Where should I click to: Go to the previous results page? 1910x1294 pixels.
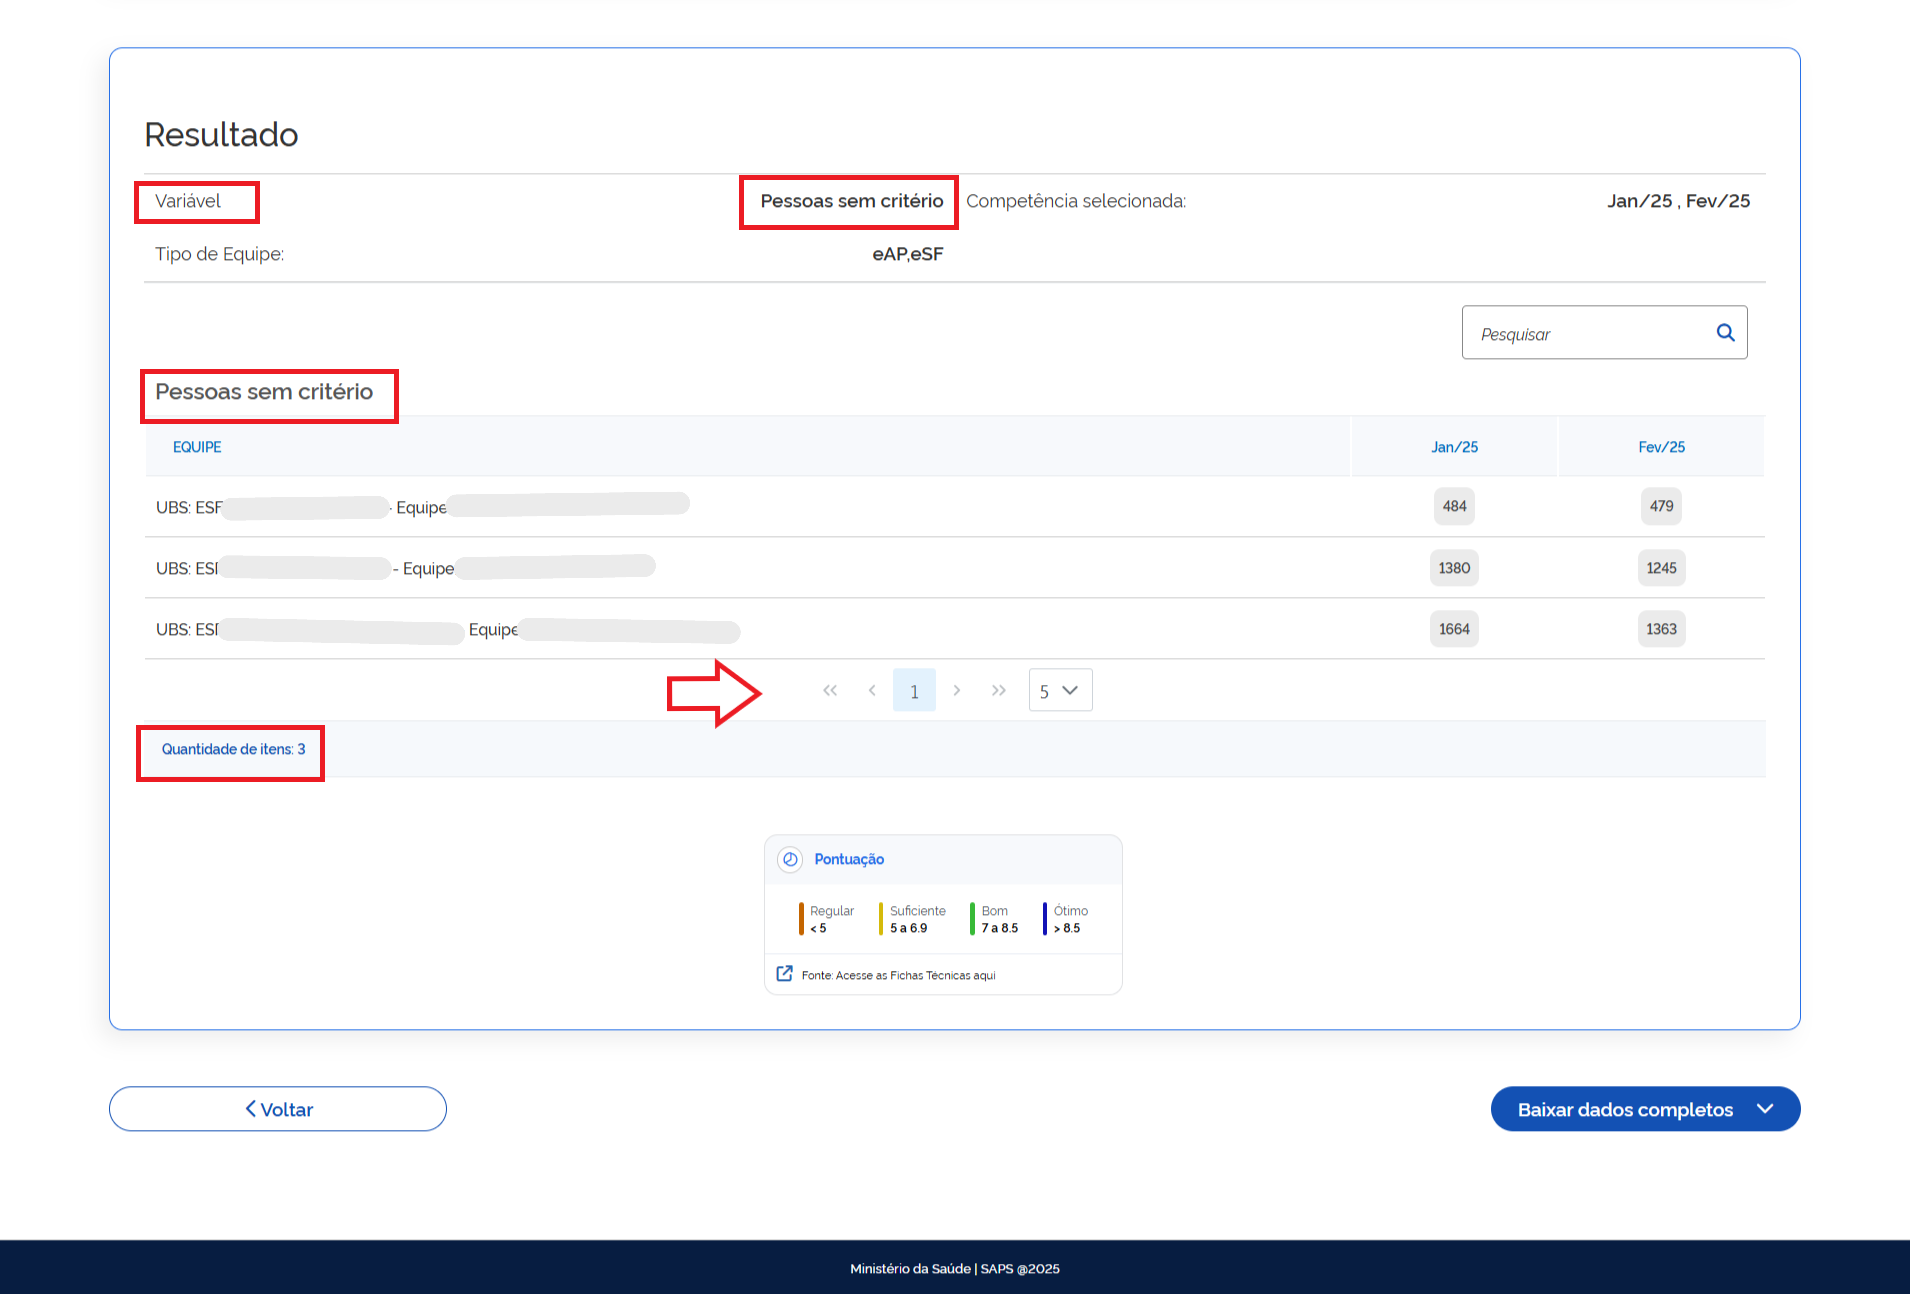pos(872,690)
